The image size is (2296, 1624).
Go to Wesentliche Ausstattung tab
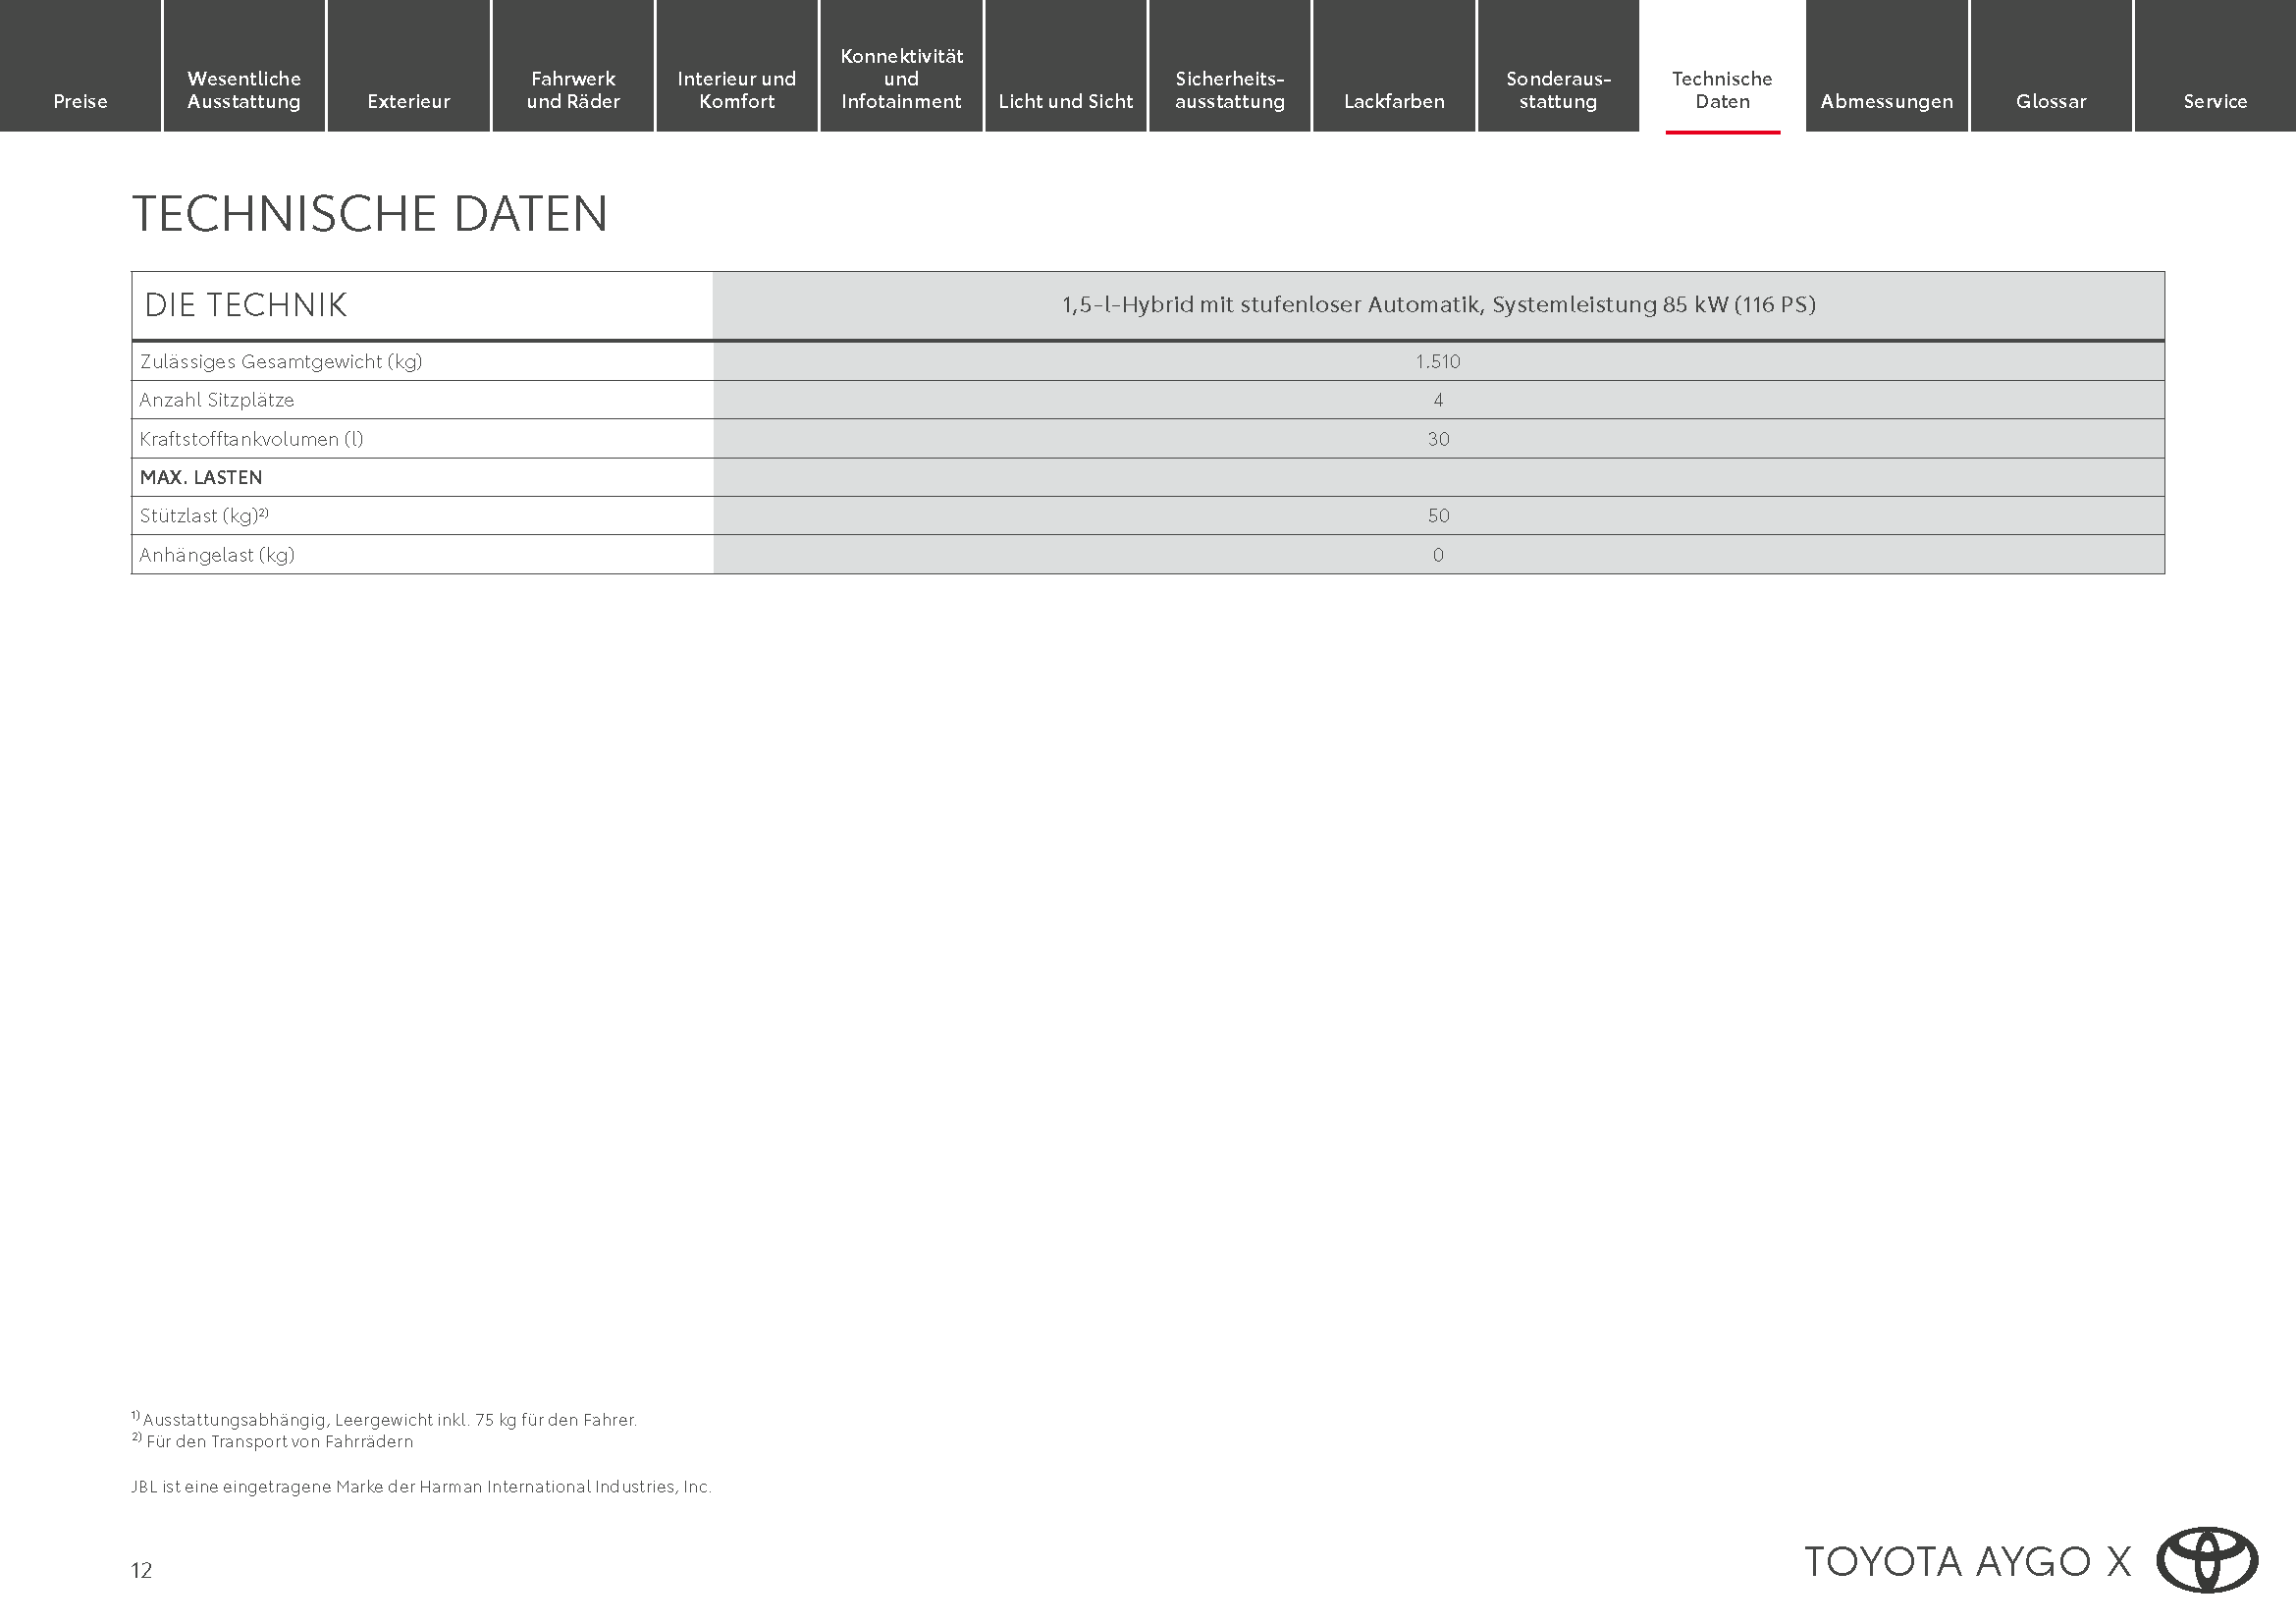244,89
